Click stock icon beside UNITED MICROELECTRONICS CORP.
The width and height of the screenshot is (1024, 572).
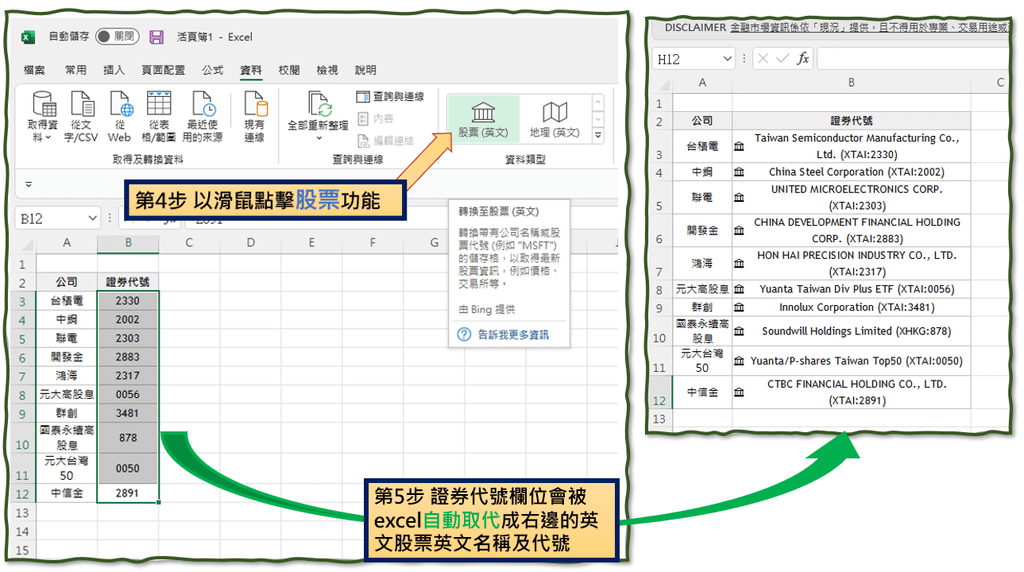point(739,197)
